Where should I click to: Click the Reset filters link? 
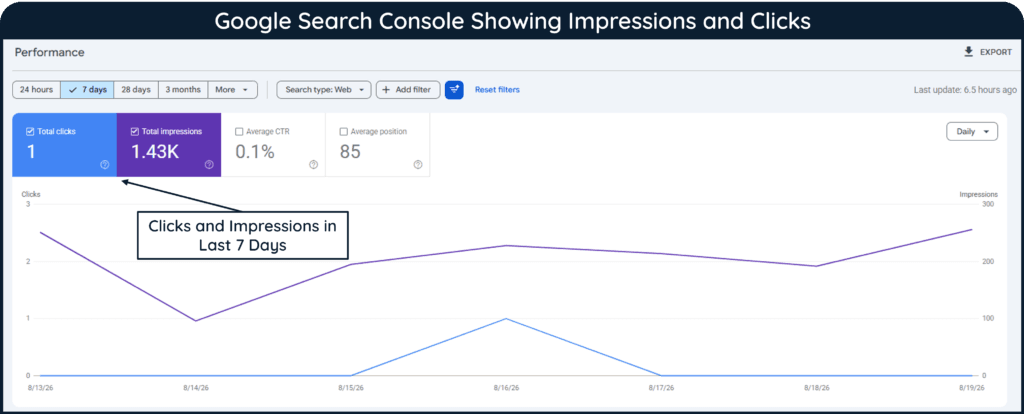497,89
